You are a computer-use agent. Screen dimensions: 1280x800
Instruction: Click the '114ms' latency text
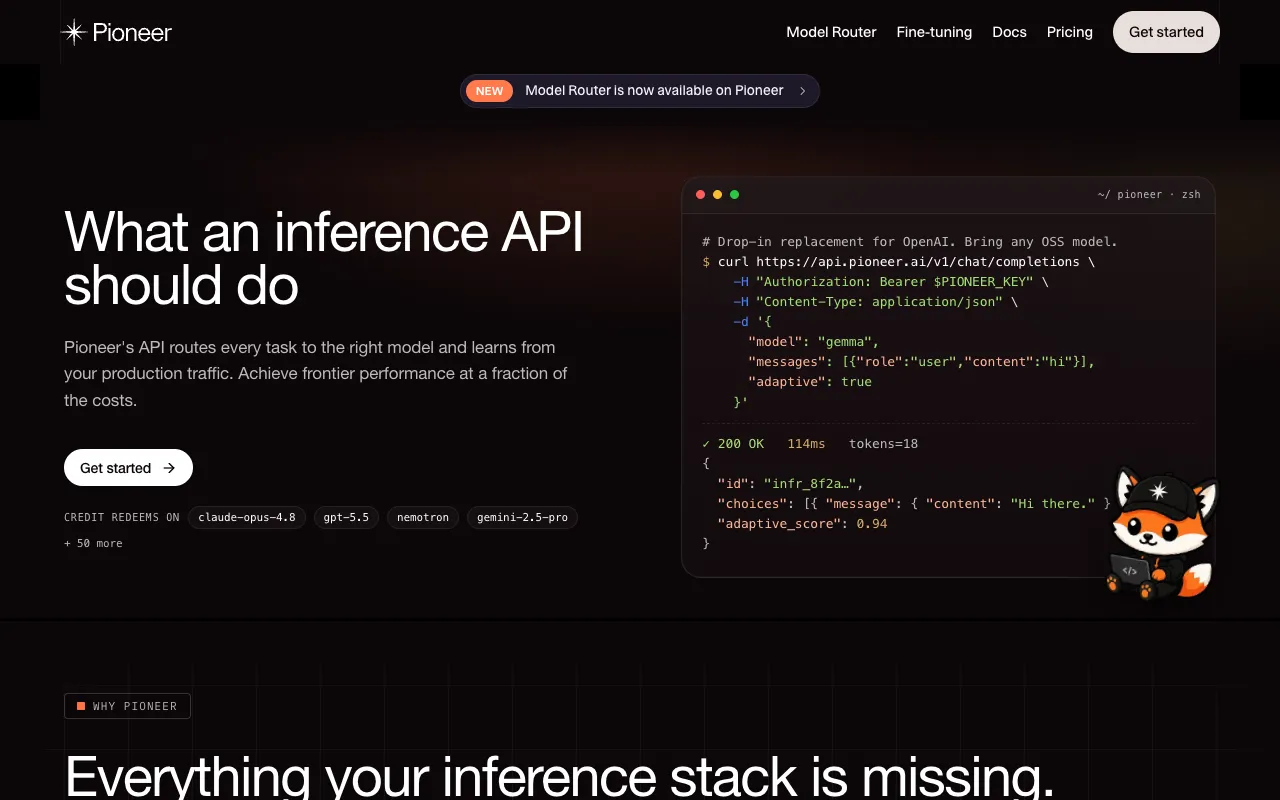(x=806, y=443)
